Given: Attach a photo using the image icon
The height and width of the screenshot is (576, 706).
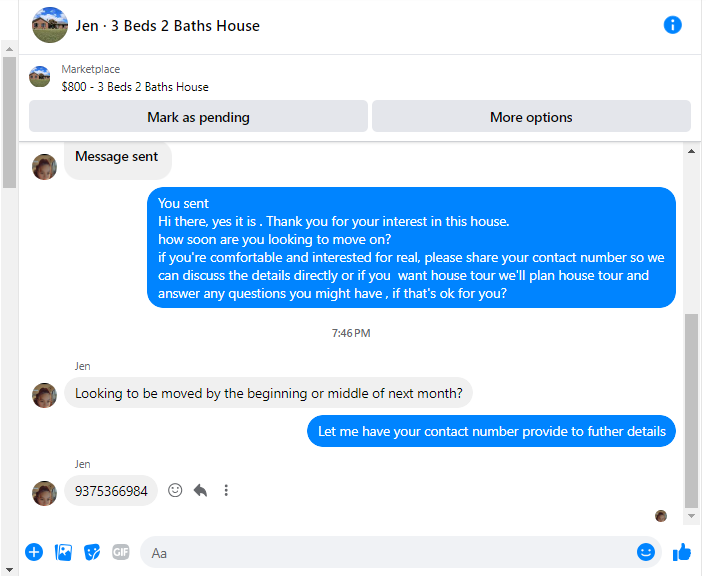Looking at the screenshot, I should pos(63,552).
